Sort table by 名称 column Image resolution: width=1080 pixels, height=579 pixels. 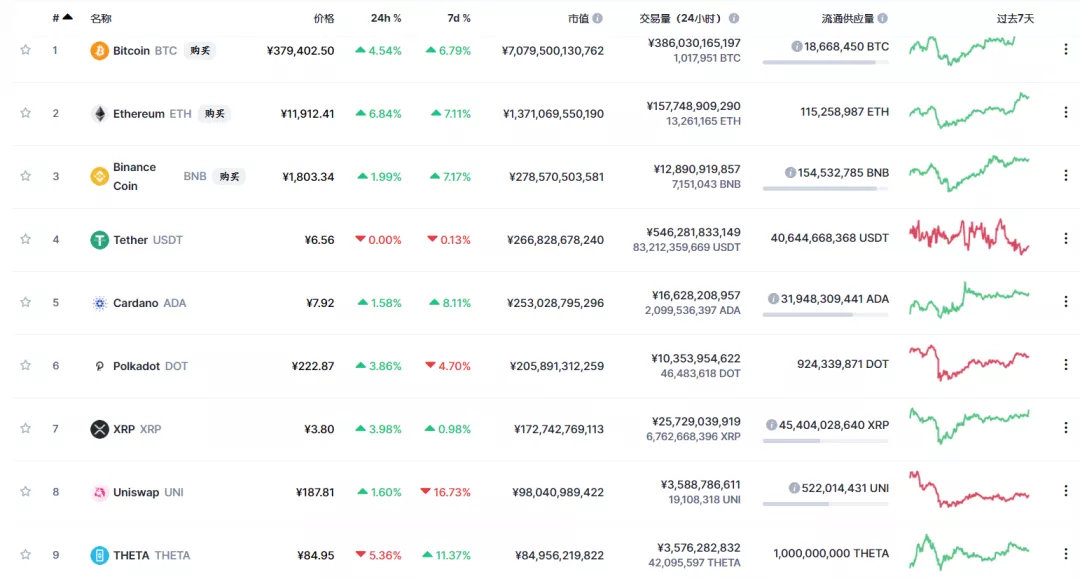(101, 19)
